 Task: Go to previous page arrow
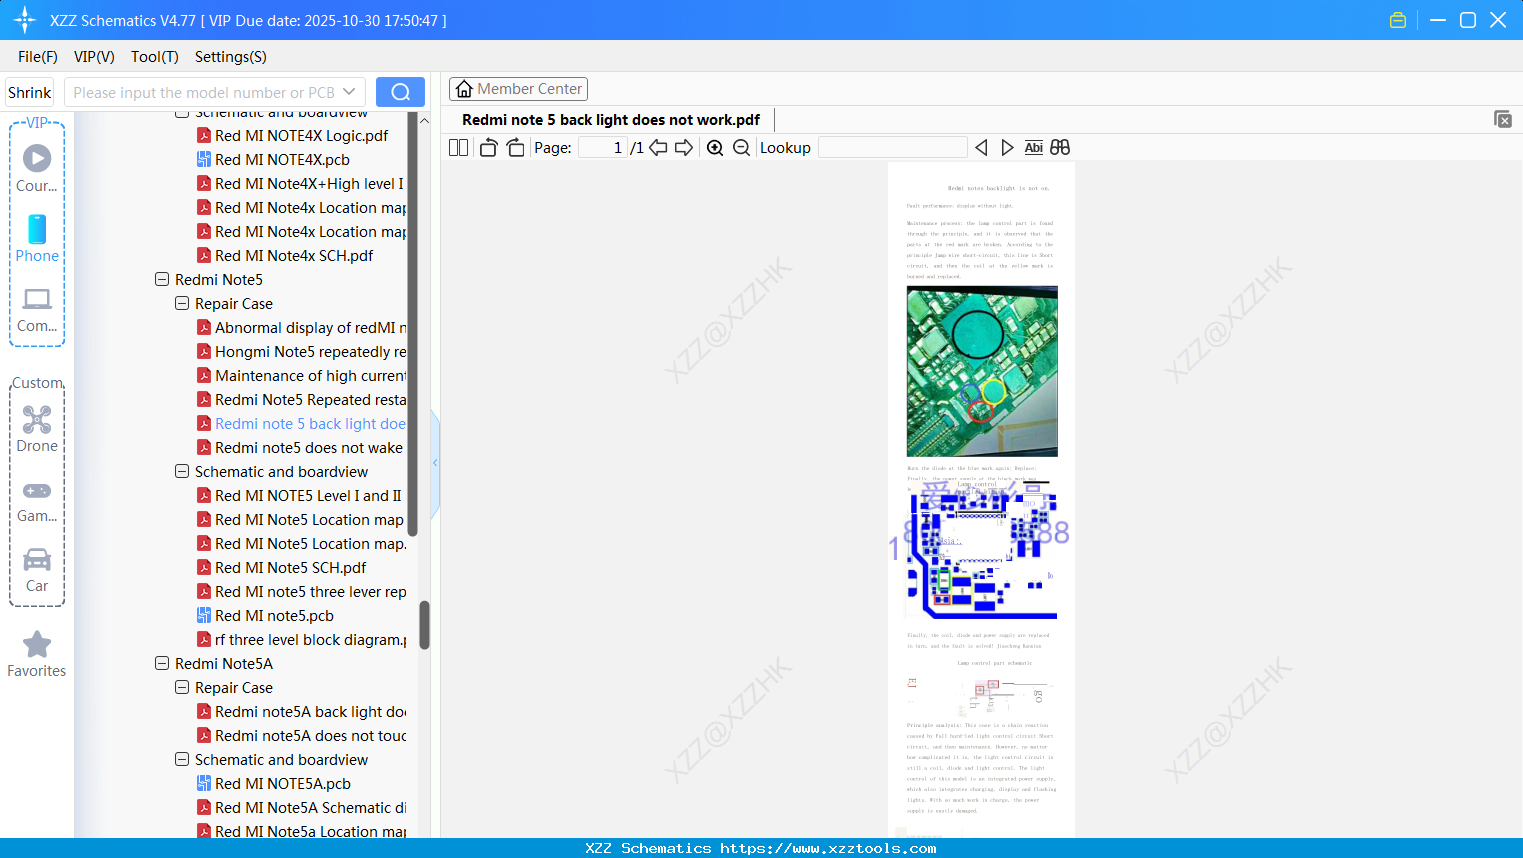658,147
